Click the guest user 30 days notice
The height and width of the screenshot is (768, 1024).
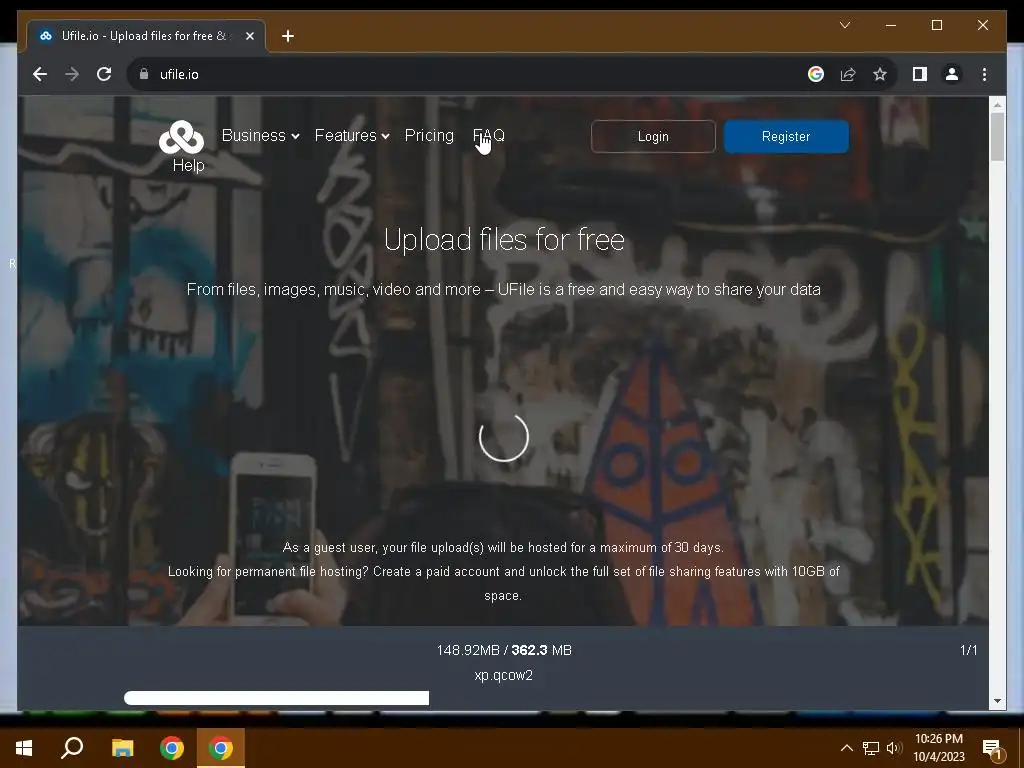(x=503, y=547)
